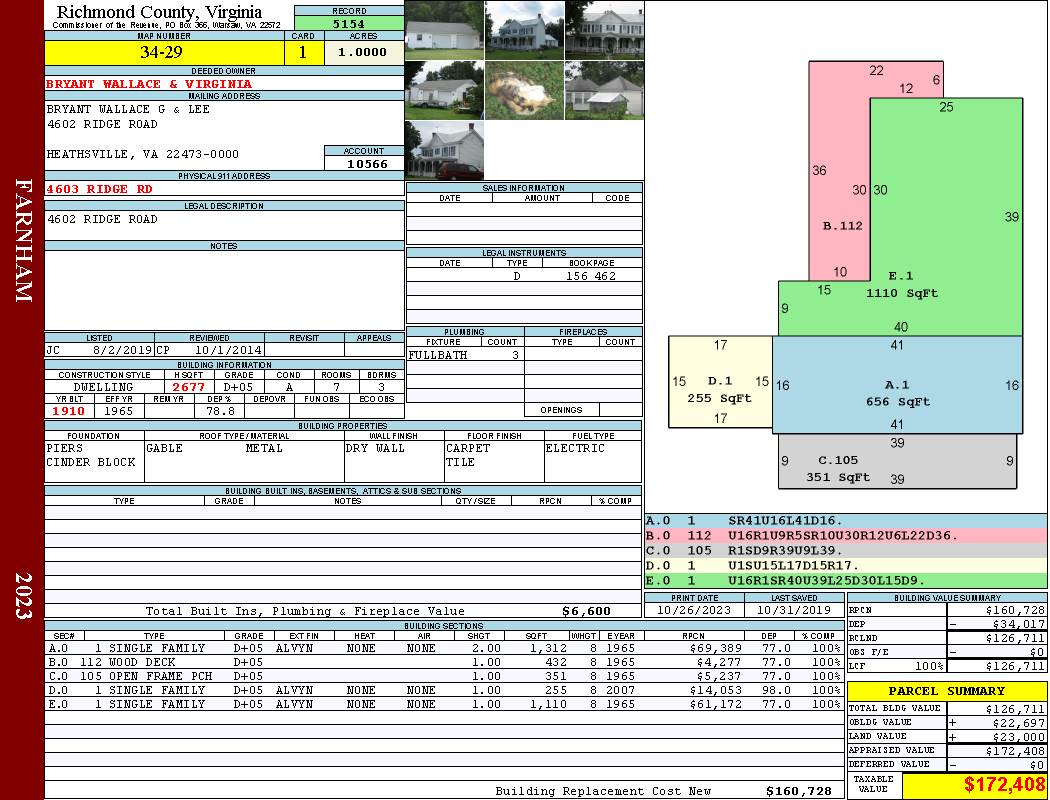Click DEP % value 78.8
Screen dimensions: 1050x800
(x=220, y=411)
